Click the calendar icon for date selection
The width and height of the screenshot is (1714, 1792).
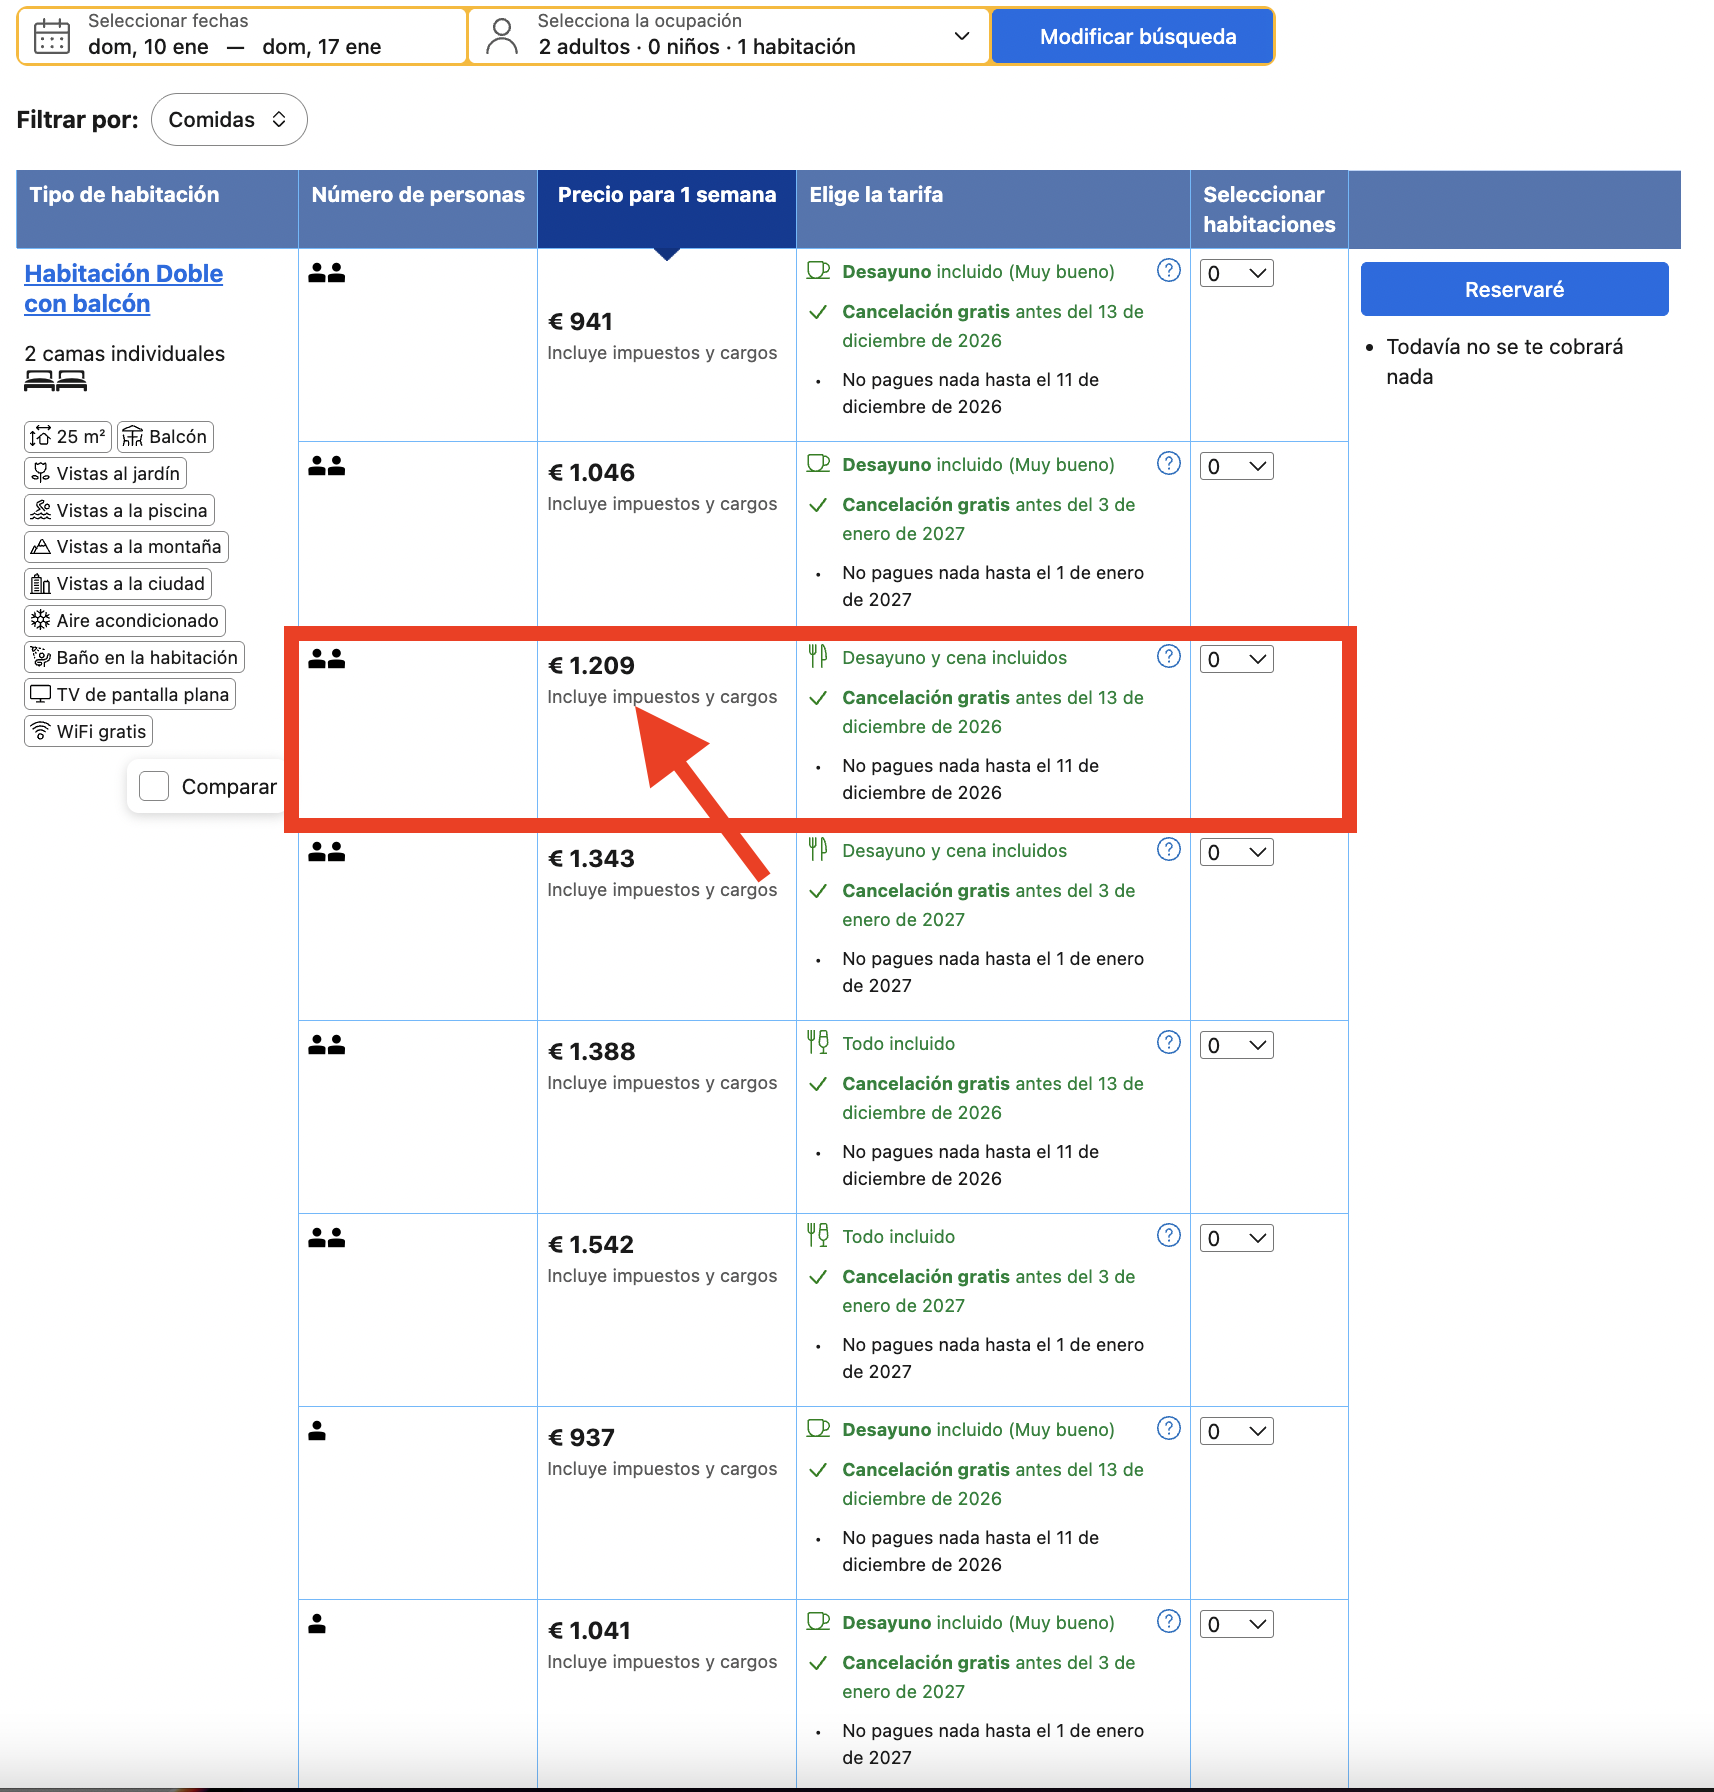point(52,37)
